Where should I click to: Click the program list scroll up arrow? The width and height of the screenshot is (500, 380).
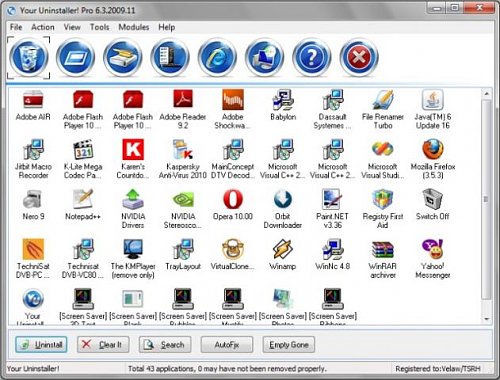(487, 94)
